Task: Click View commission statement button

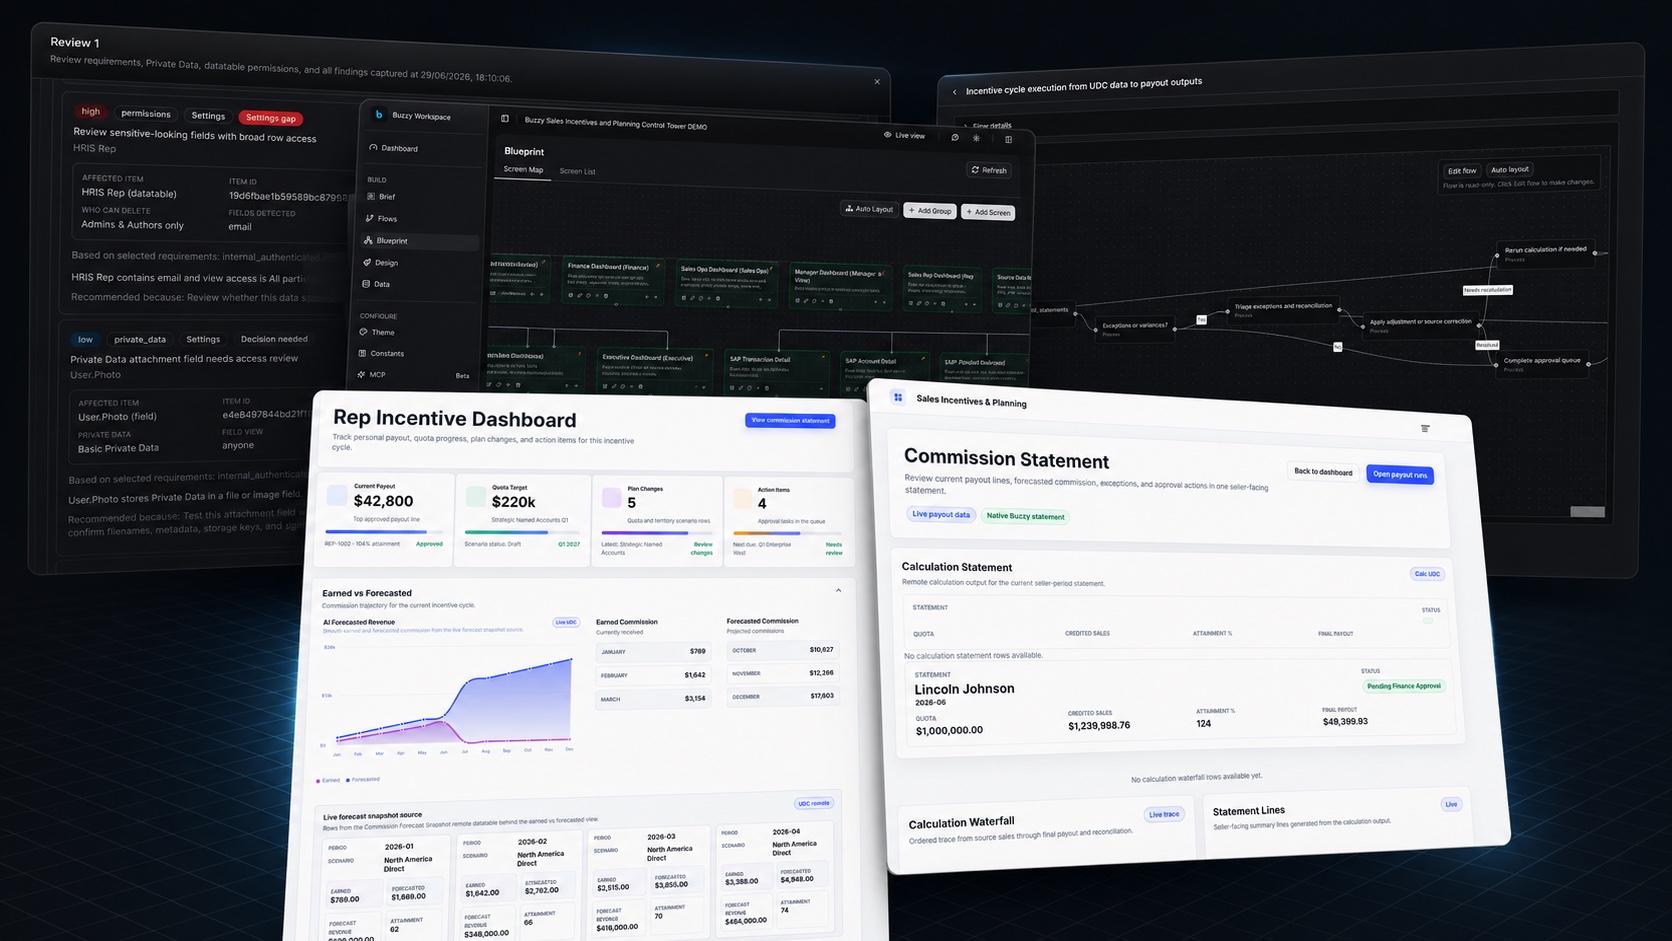Action: 790,421
